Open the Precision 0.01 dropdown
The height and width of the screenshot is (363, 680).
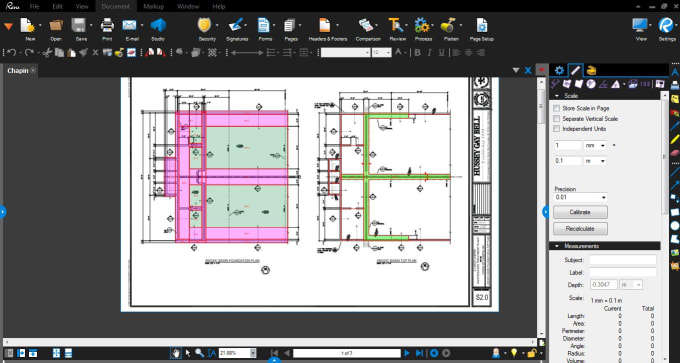[580, 197]
